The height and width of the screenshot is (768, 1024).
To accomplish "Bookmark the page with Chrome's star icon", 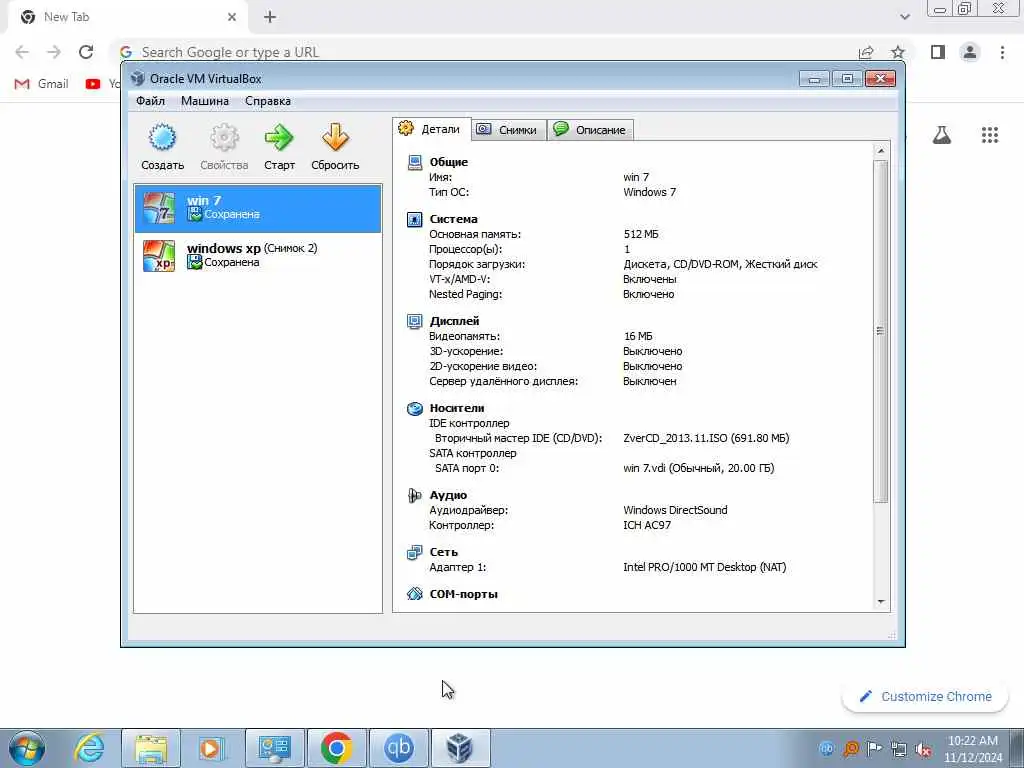I will pos(898,52).
